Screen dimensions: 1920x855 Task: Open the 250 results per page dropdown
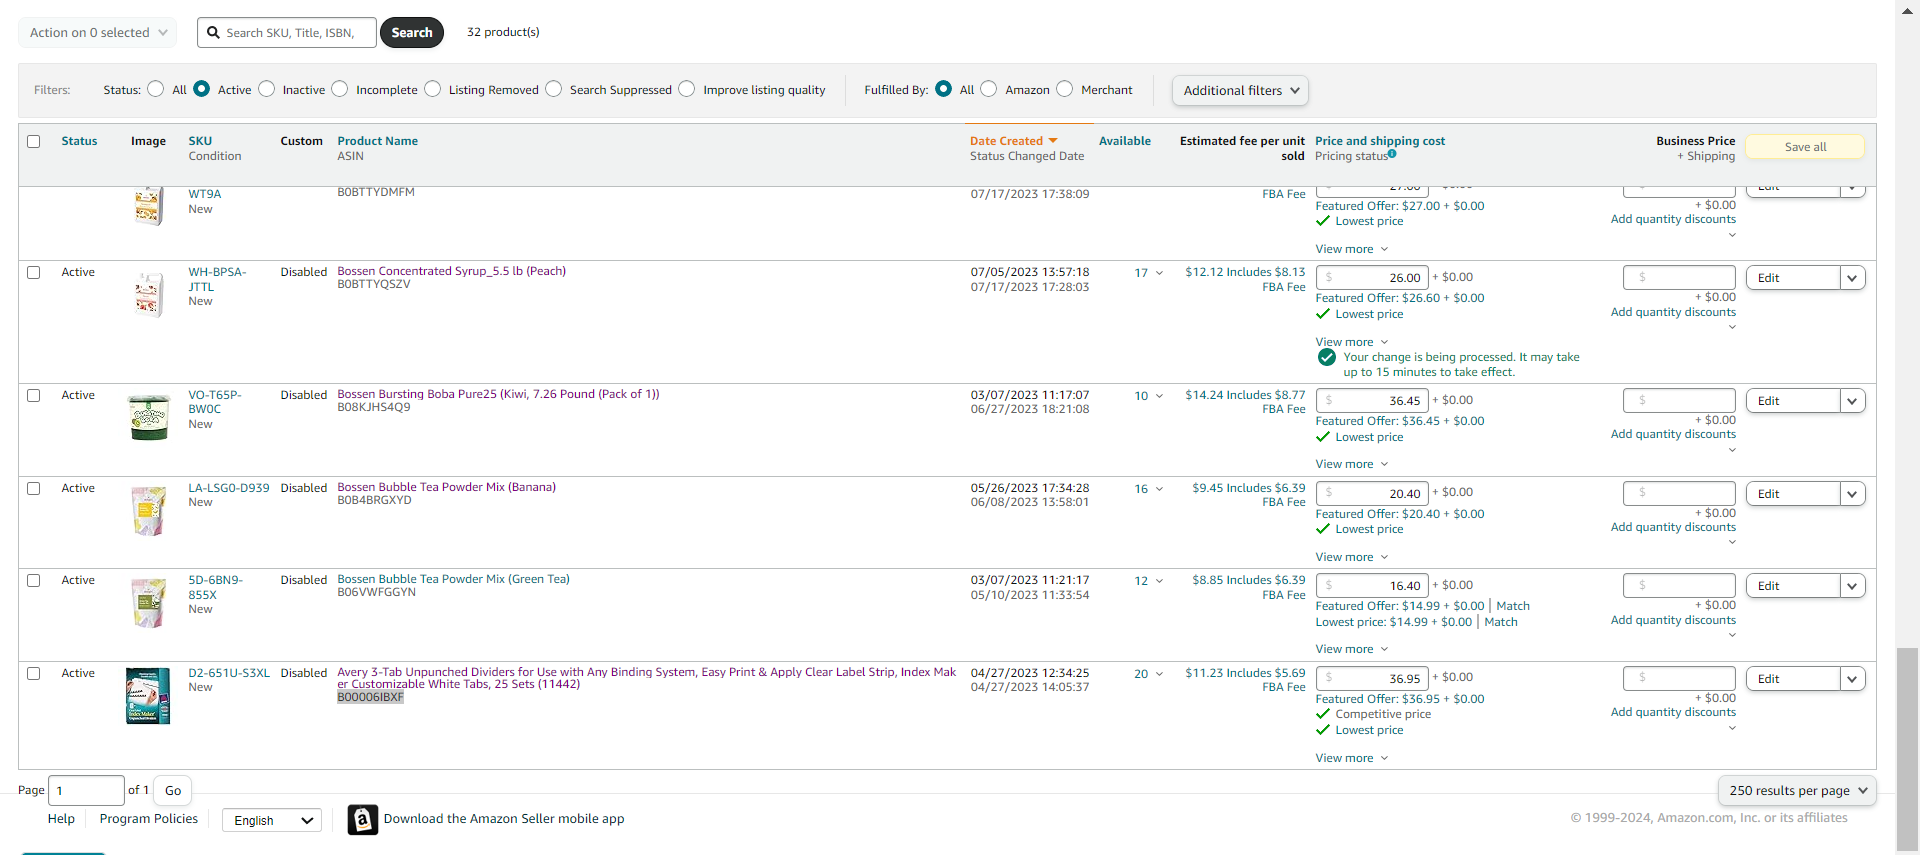(1797, 790)
